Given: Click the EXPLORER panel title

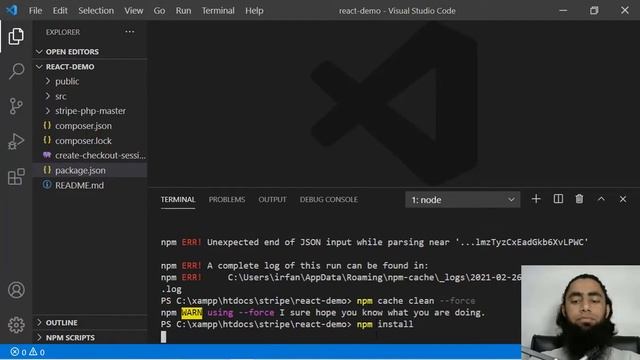Looking at the screenshot, I should [63, 32].
